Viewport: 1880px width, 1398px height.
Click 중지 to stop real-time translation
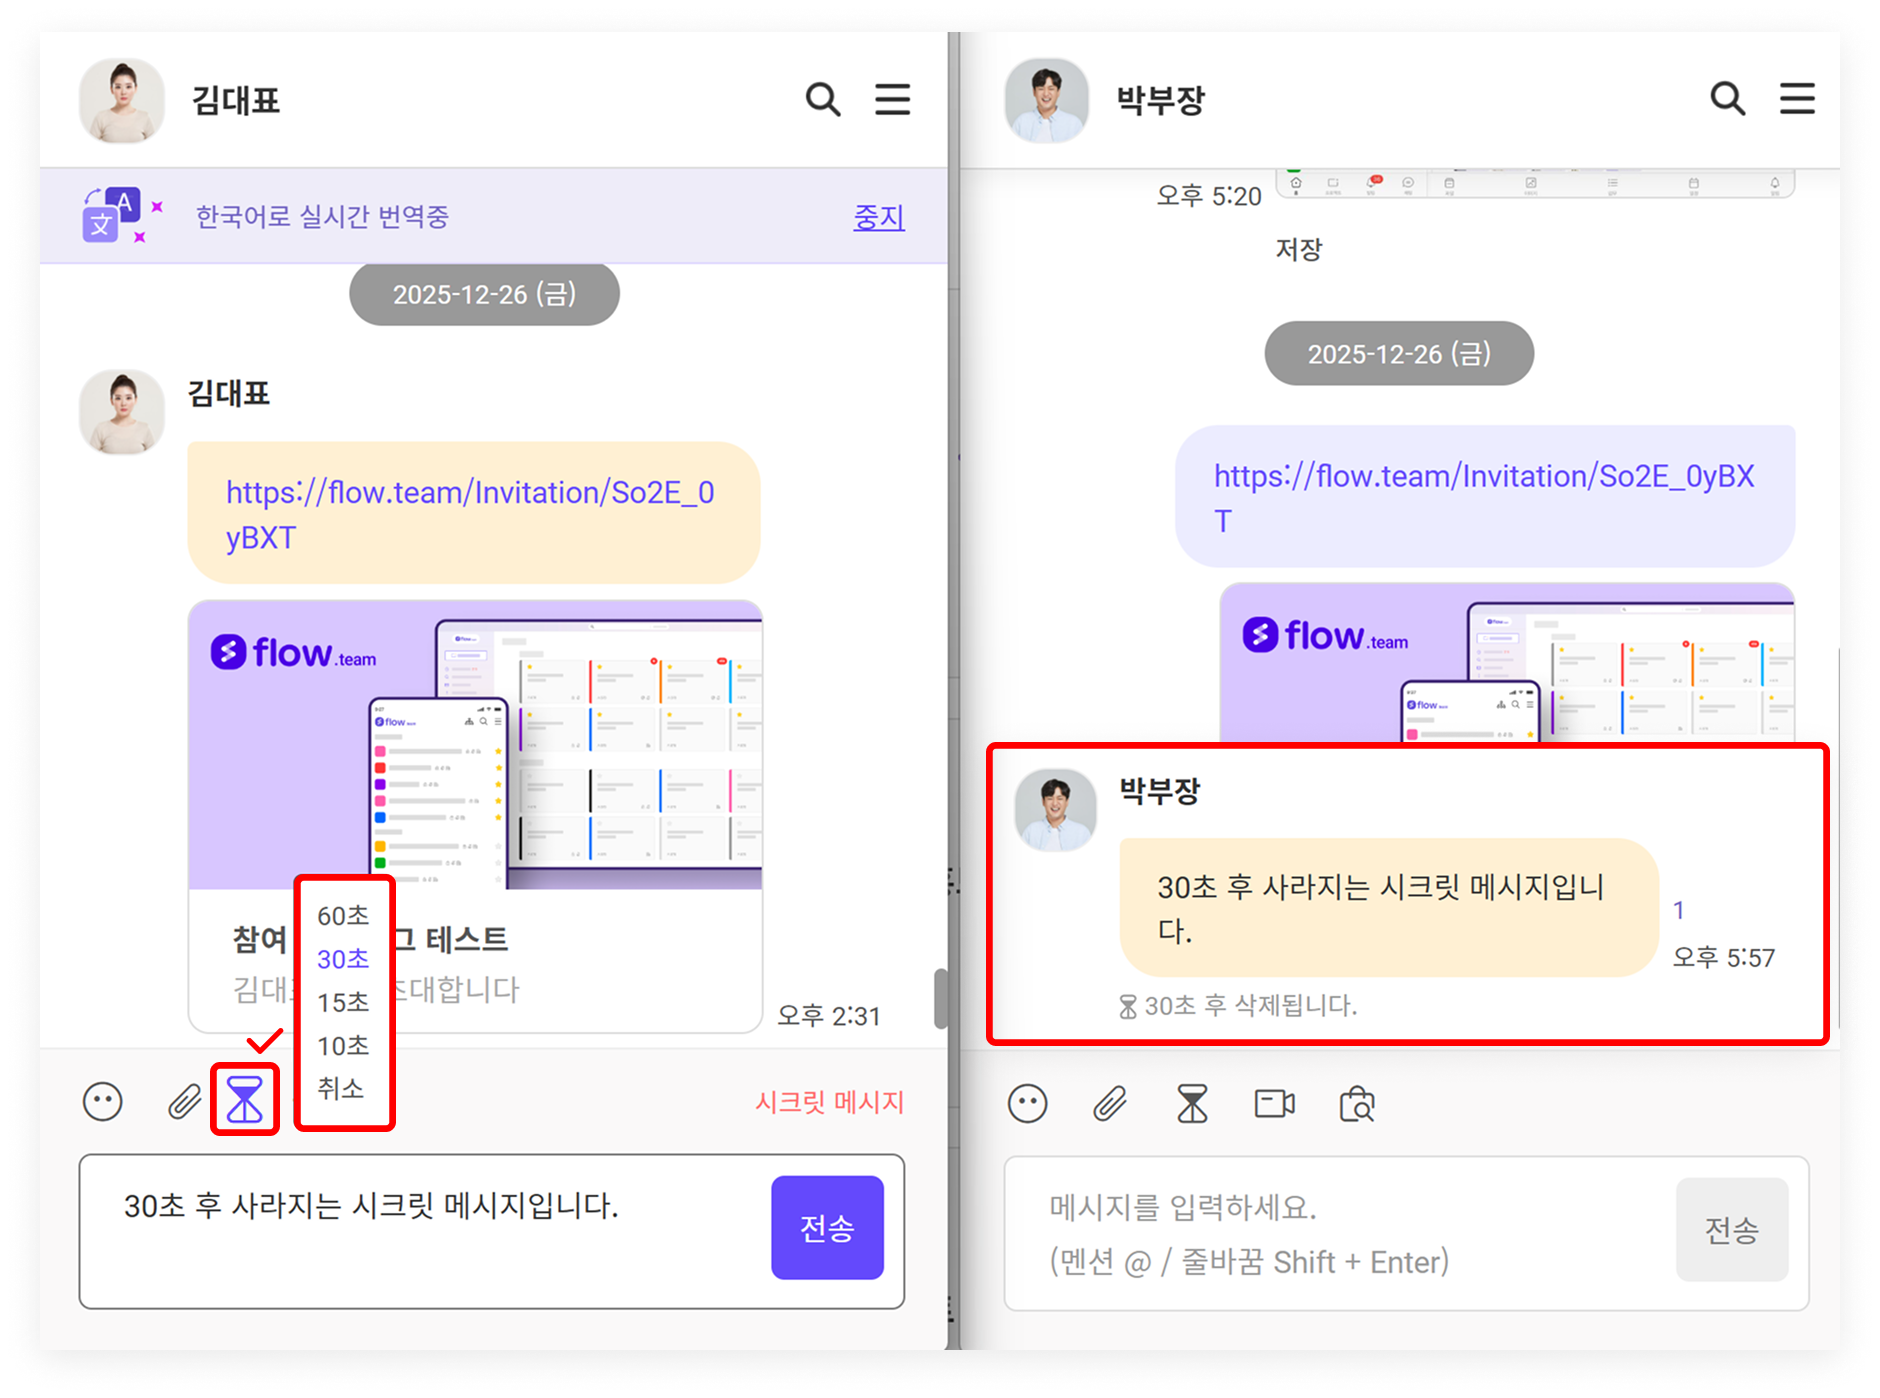[878, 217]
